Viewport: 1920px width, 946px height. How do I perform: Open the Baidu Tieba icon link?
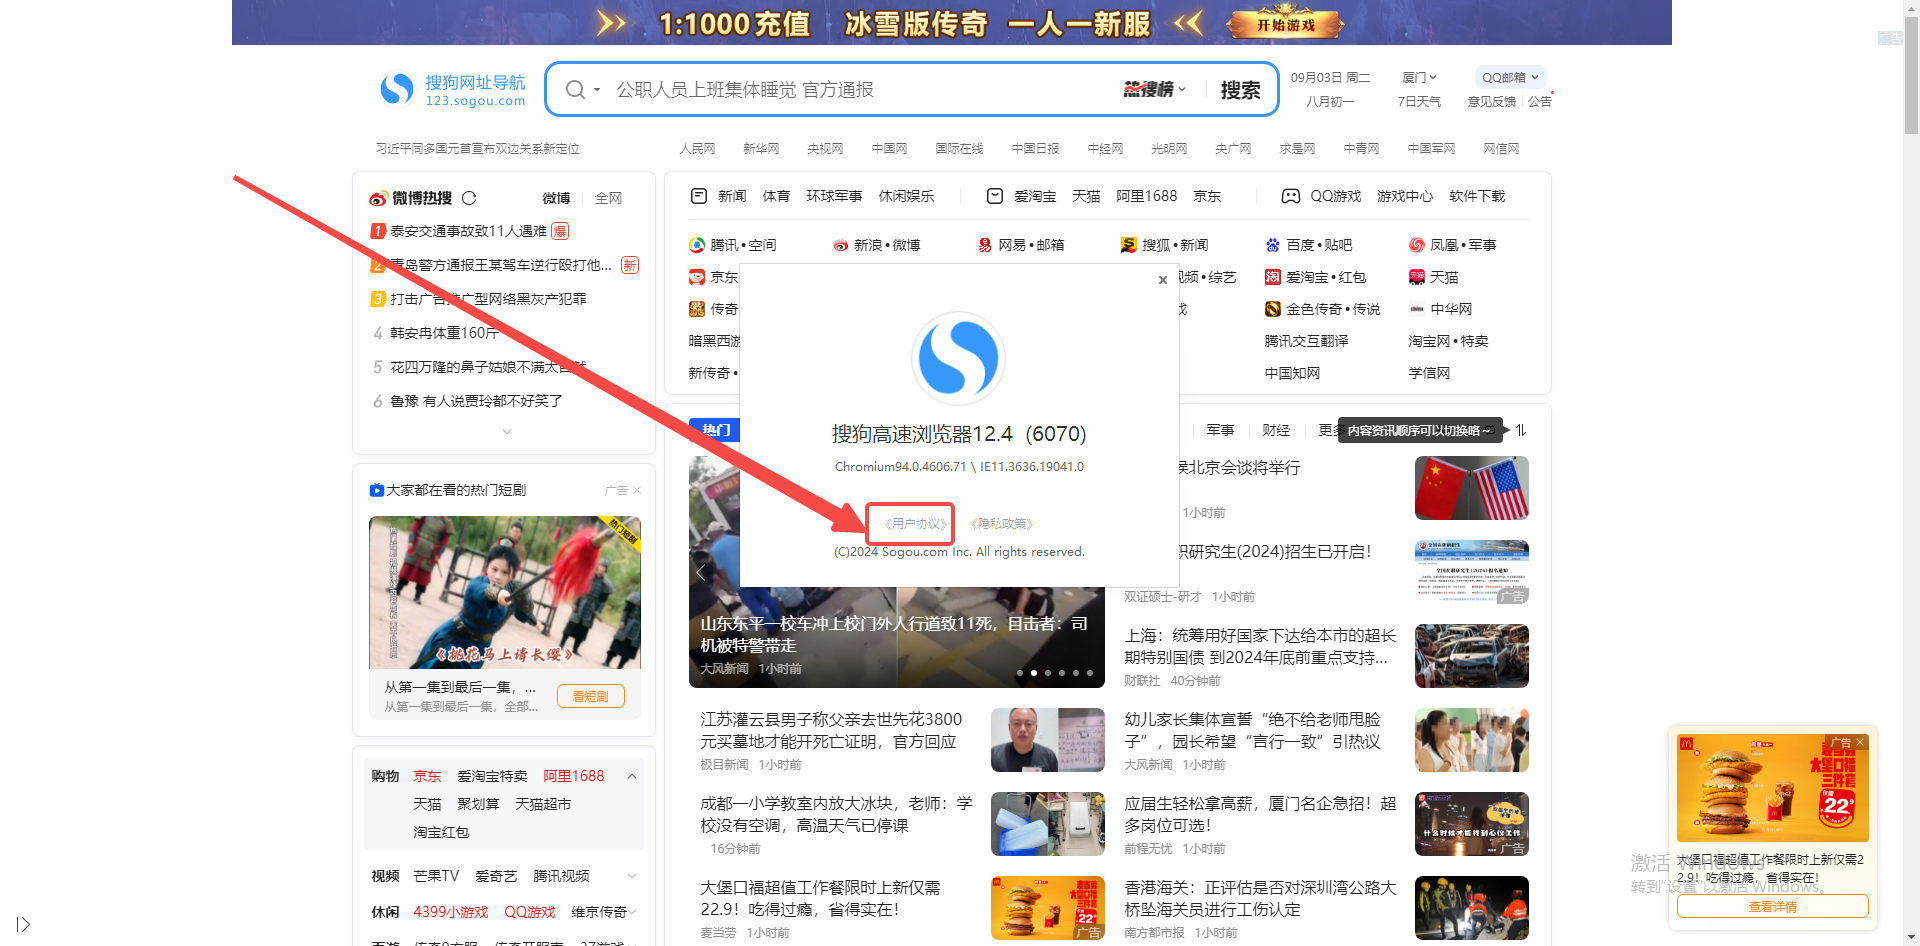coord(1273,245)
